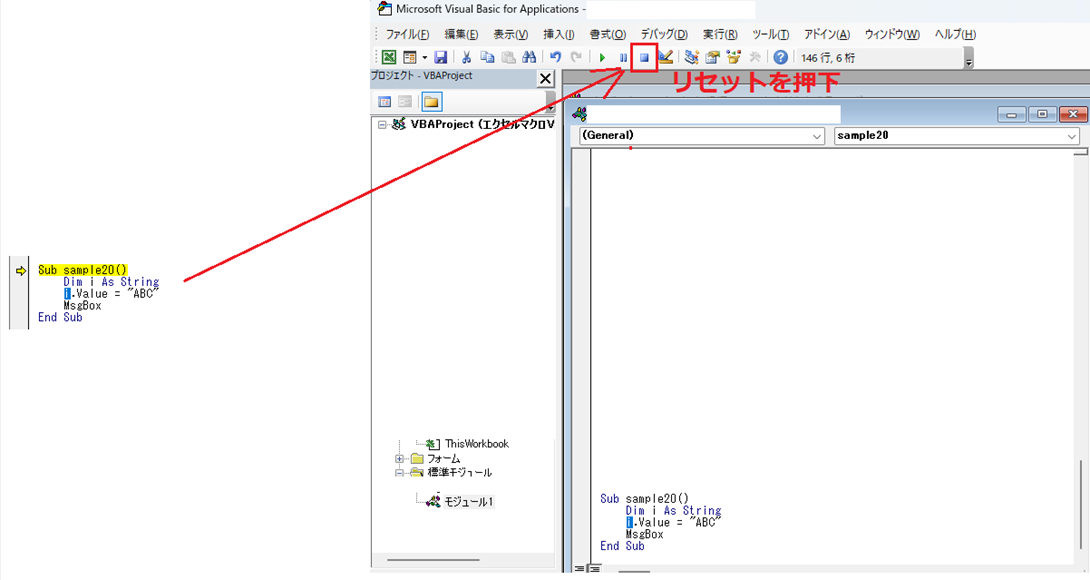Open the ウィンドウ(W) menu

[892, 34]
